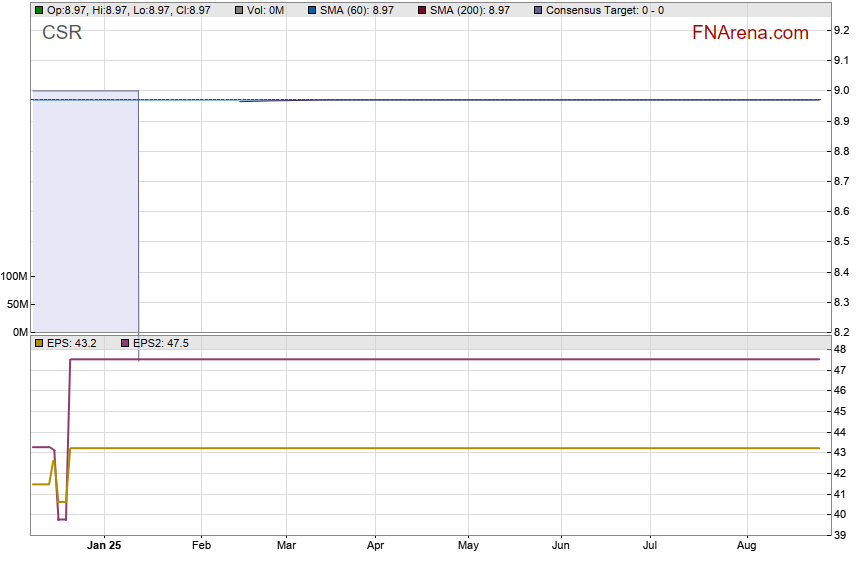Select the CSR ticker label
The image size is (859, 566).
click(x=62, y=33)
